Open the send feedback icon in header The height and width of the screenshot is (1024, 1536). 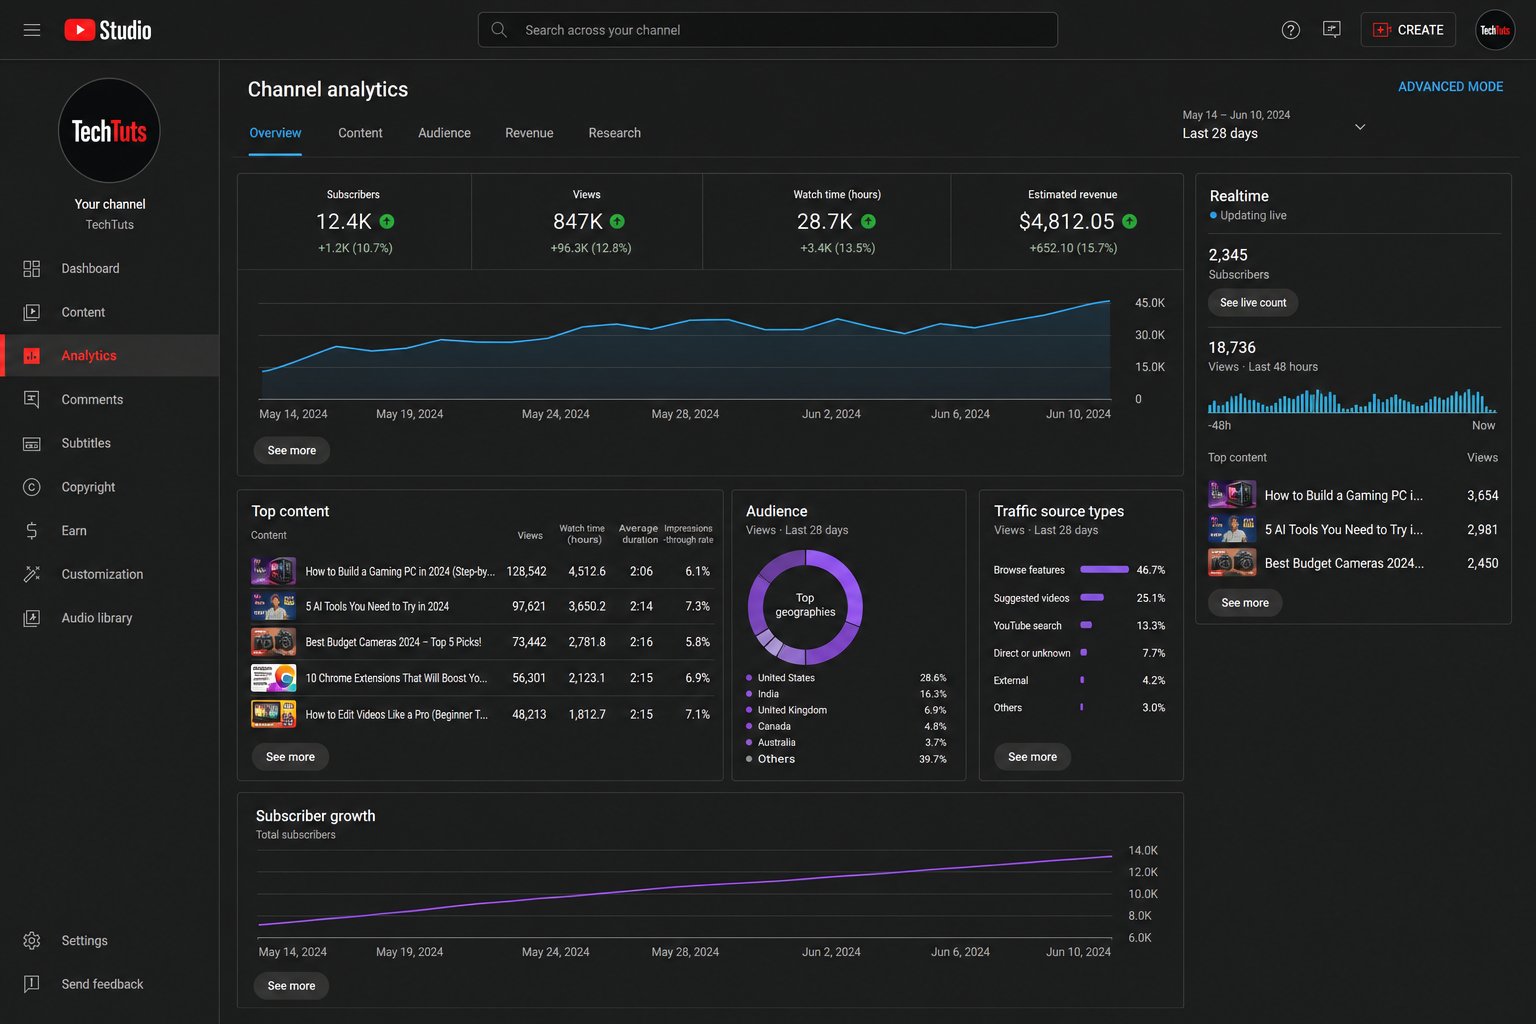point(1332,30)
